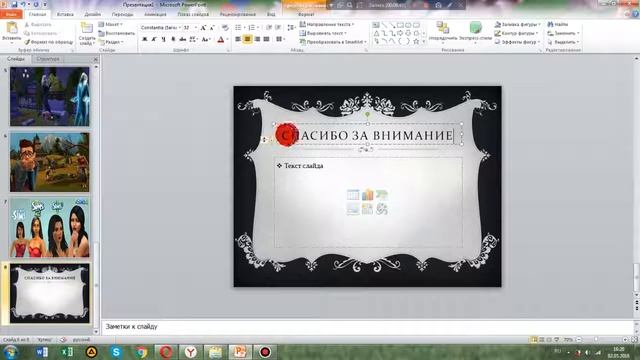Switch to the Insert (Вставка) tab
Viewport: 640px width, 360px height.
pyautogui.click(x=65, y=14)
